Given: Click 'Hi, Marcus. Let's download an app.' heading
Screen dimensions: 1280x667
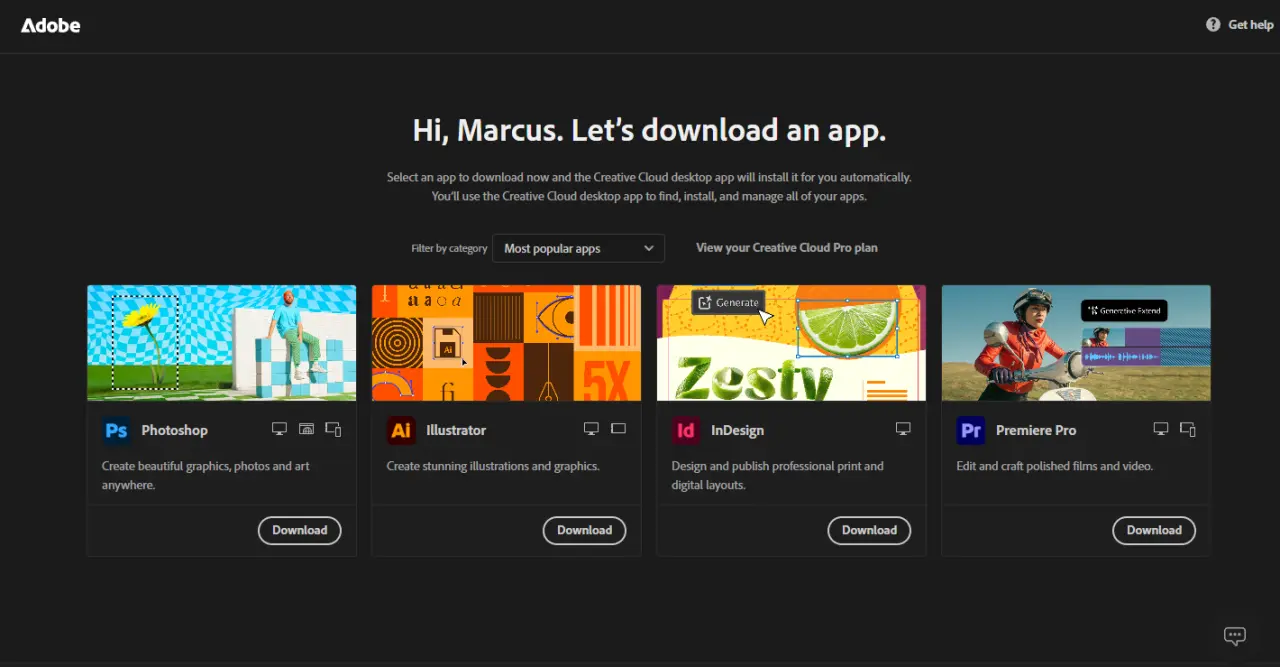Looking at the screenshot, I should pos(649,130).
